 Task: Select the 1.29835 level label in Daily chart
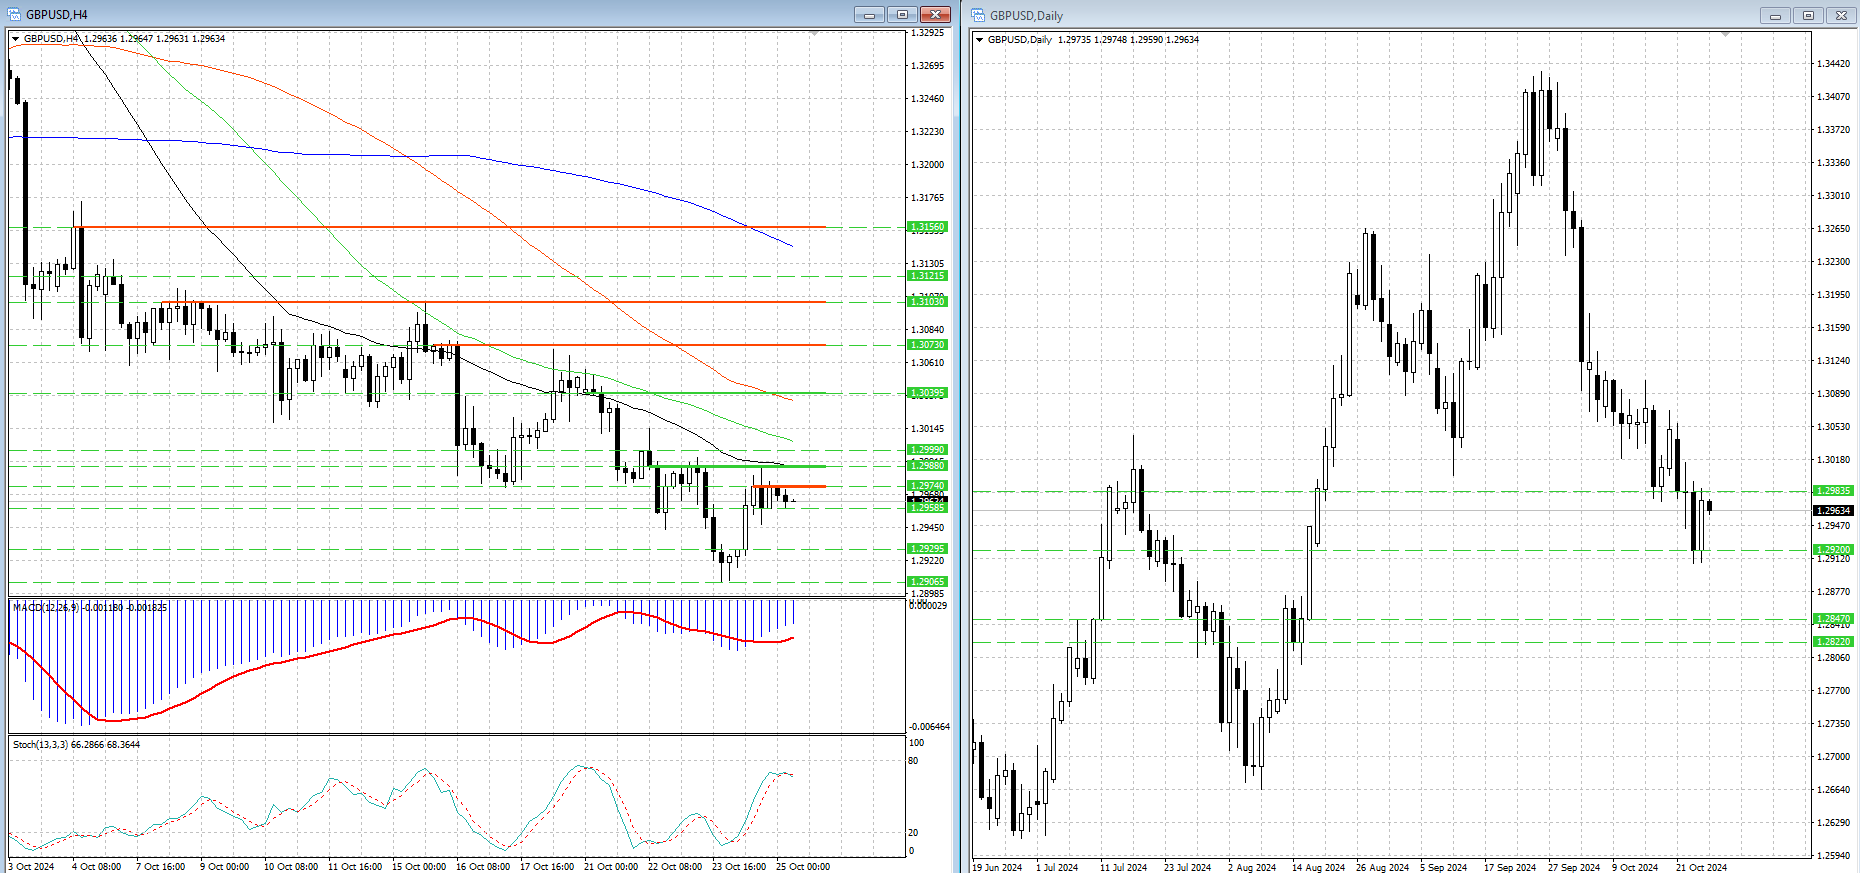click(1834, 491)
